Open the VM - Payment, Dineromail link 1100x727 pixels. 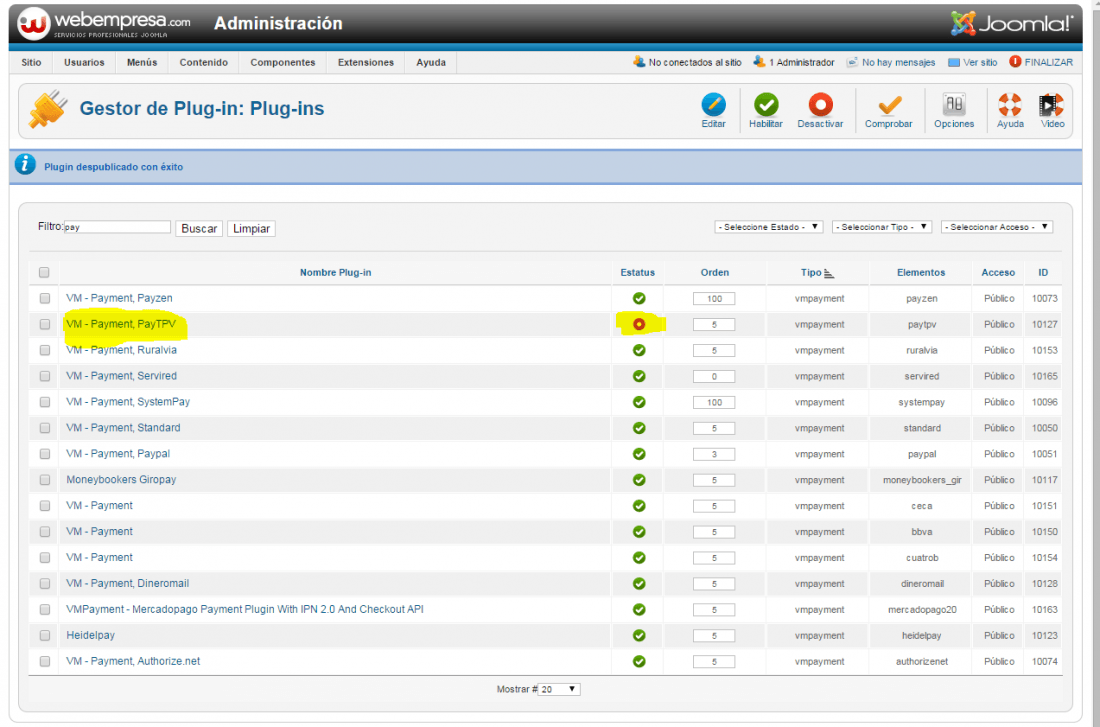128,583
